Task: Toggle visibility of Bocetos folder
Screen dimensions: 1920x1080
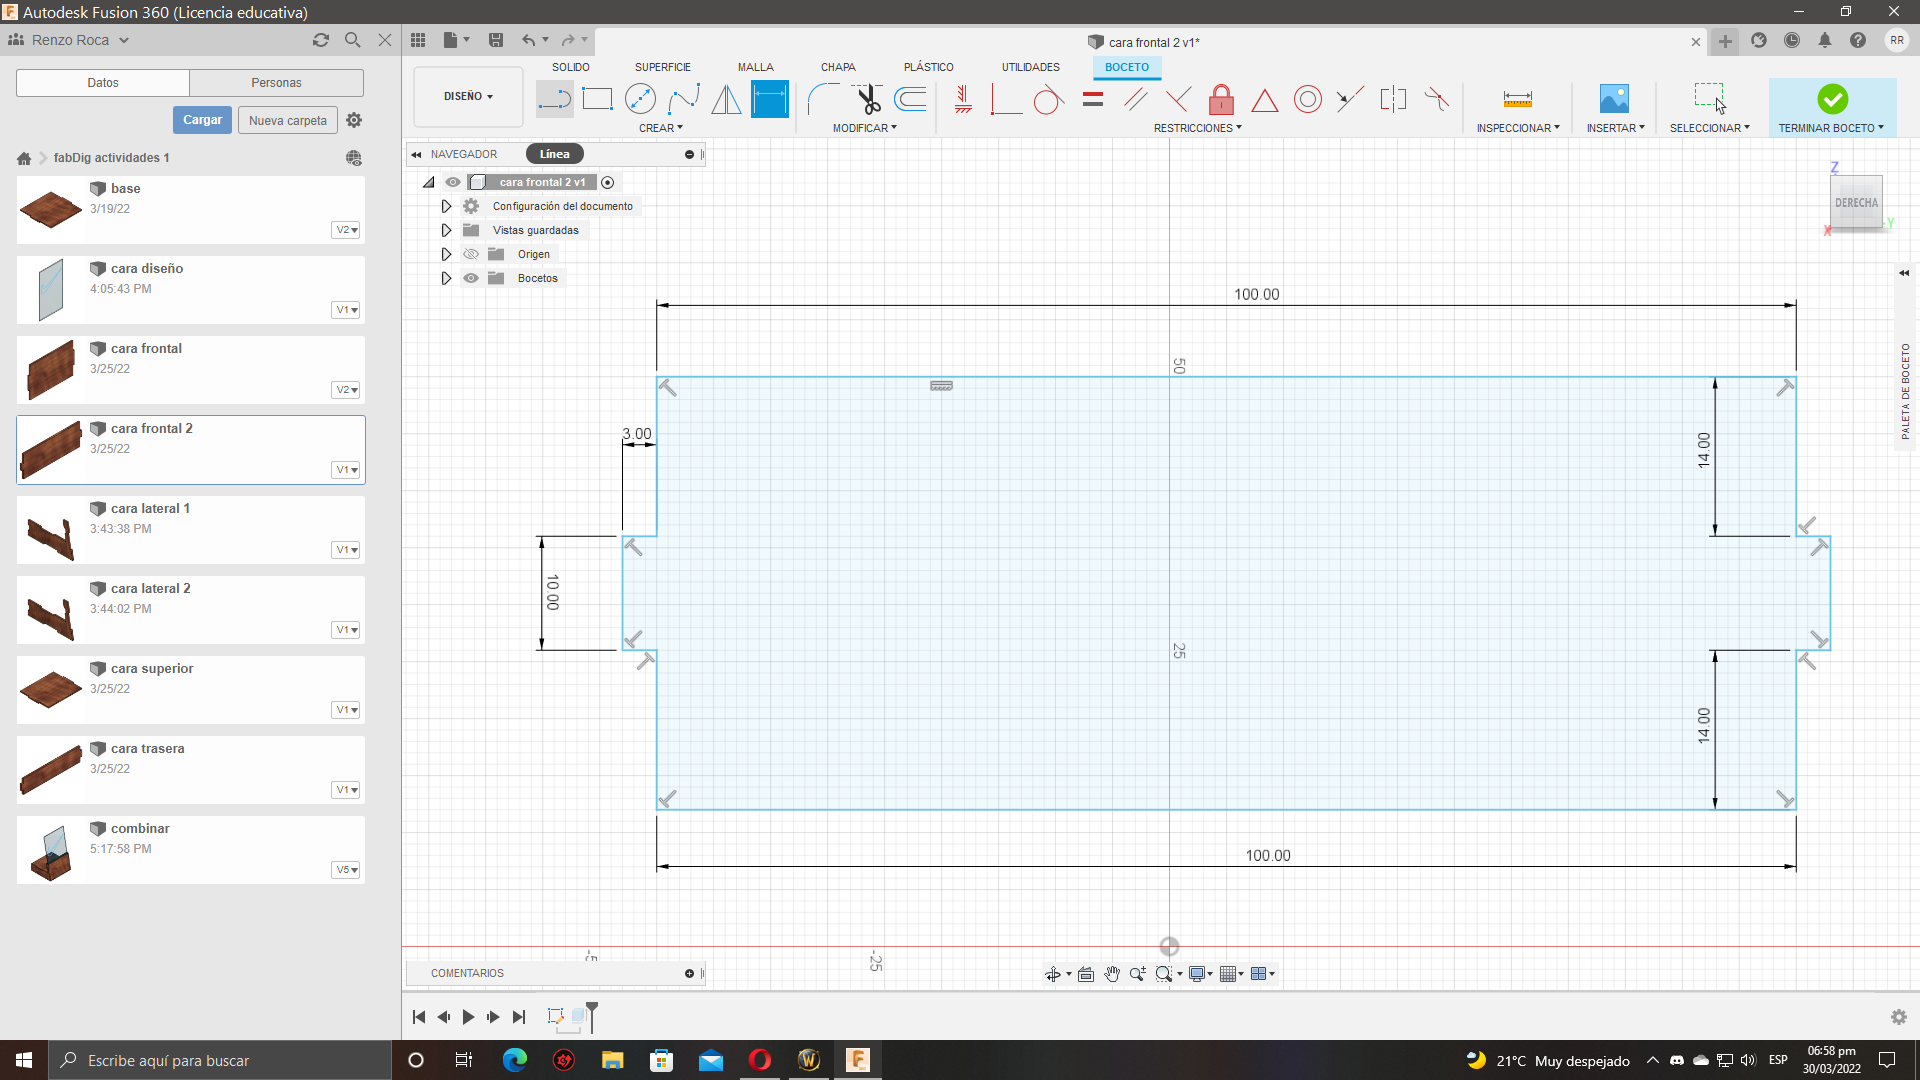Action: click(x=471, y=278)
